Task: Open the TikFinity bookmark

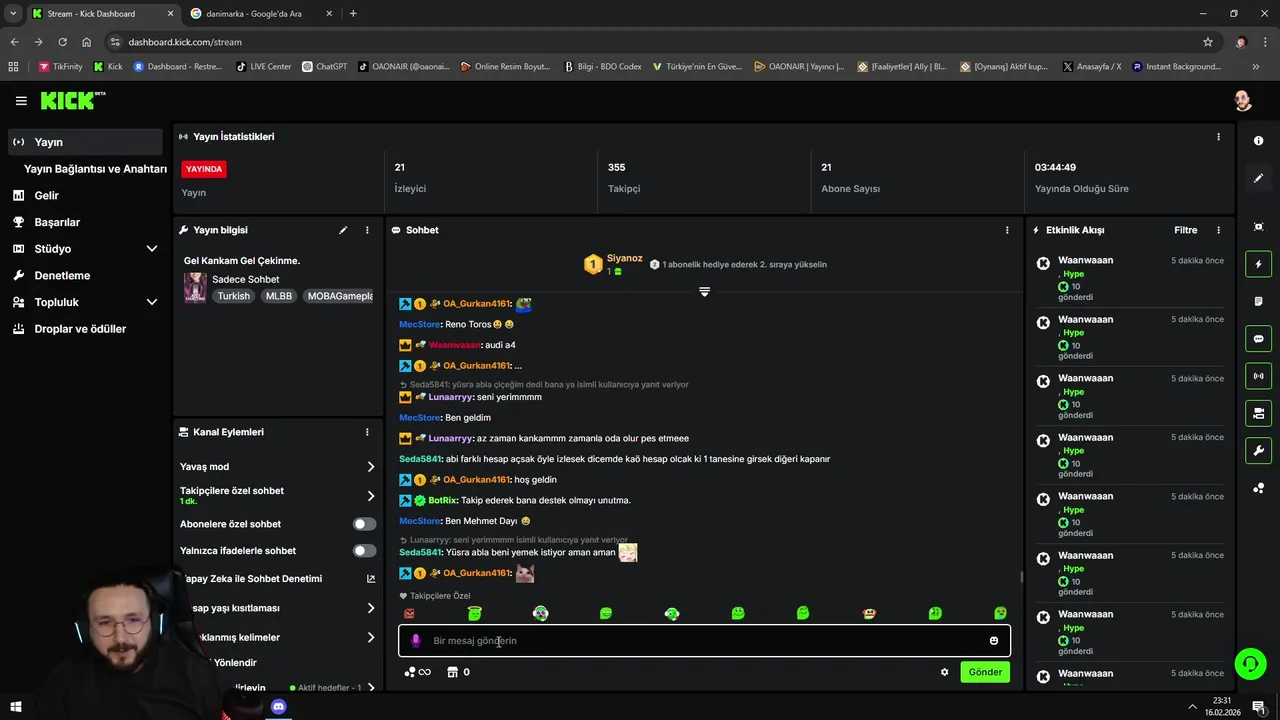Action: pyautogui.click(x=61, y=67)
